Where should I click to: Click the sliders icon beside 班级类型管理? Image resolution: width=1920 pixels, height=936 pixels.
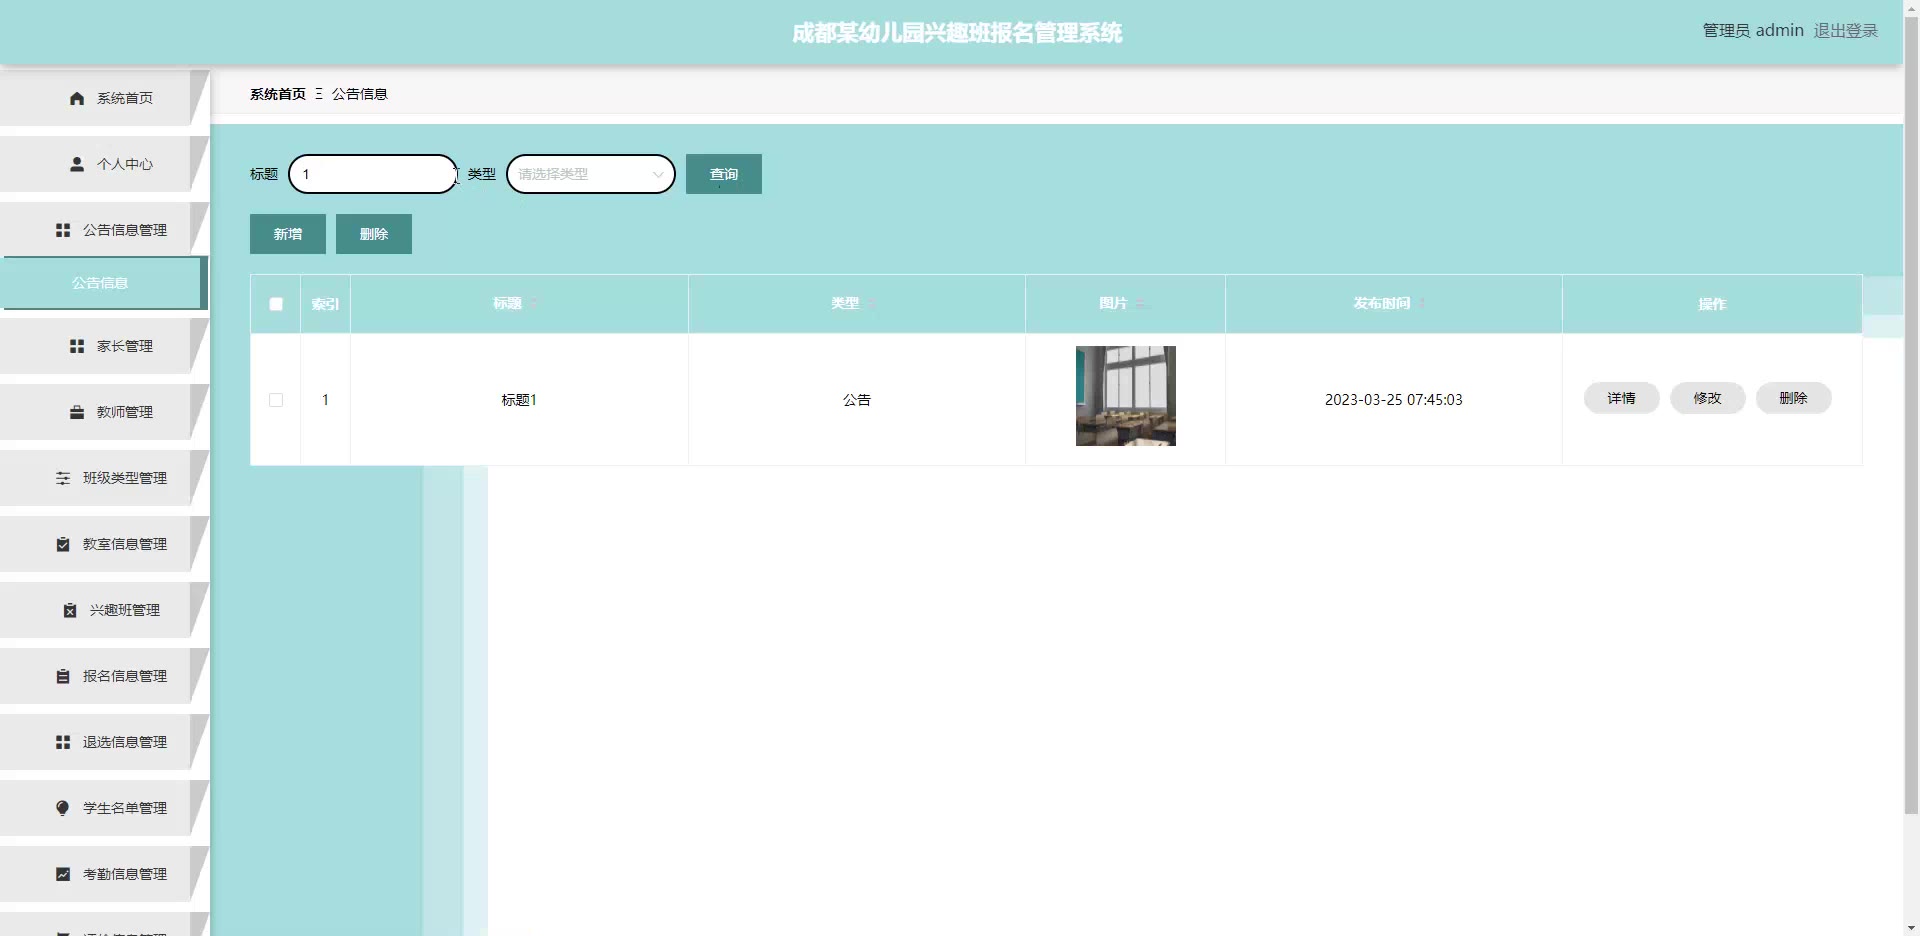click(x=63, y=478)
